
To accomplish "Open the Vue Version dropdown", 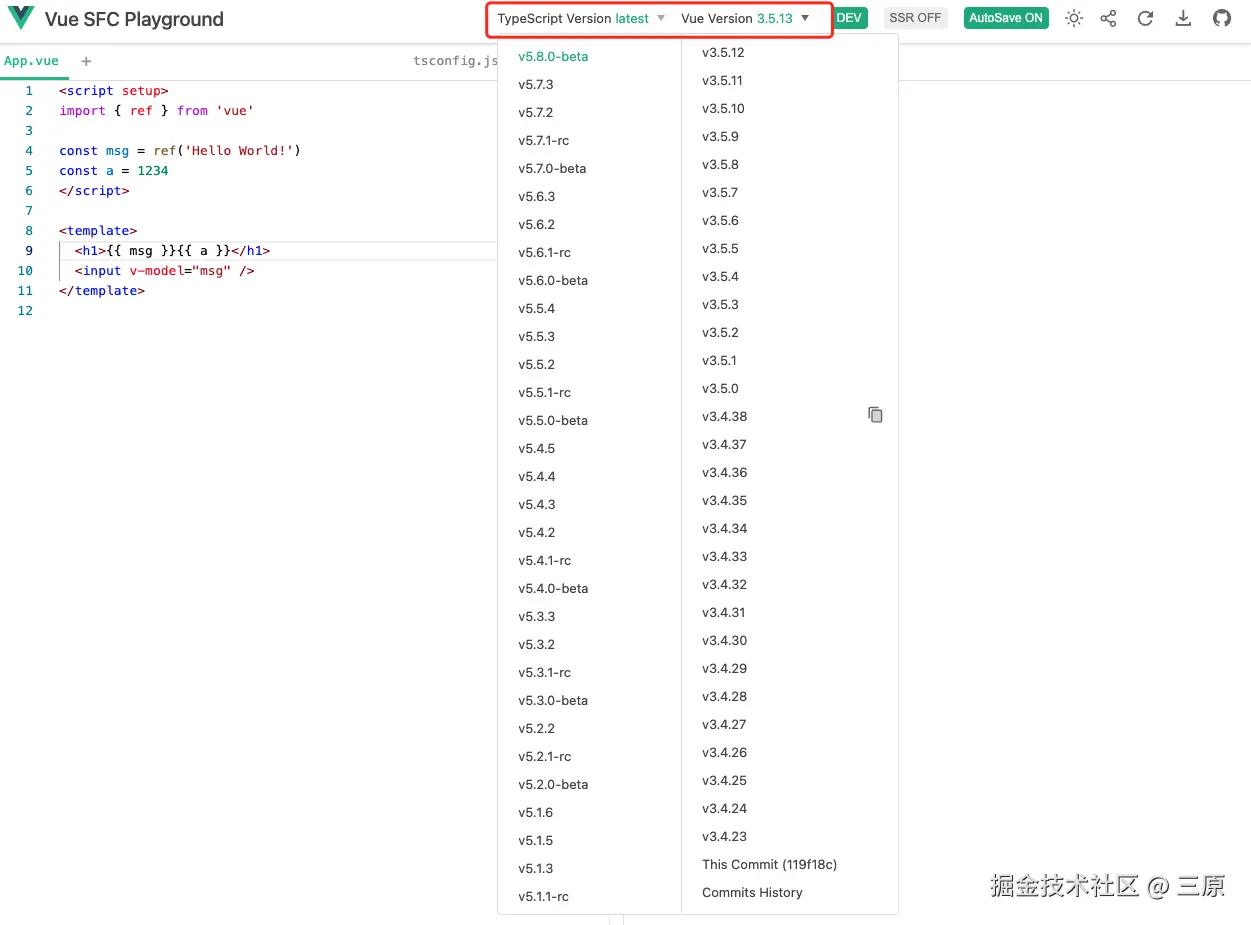I will click(745, 18).
